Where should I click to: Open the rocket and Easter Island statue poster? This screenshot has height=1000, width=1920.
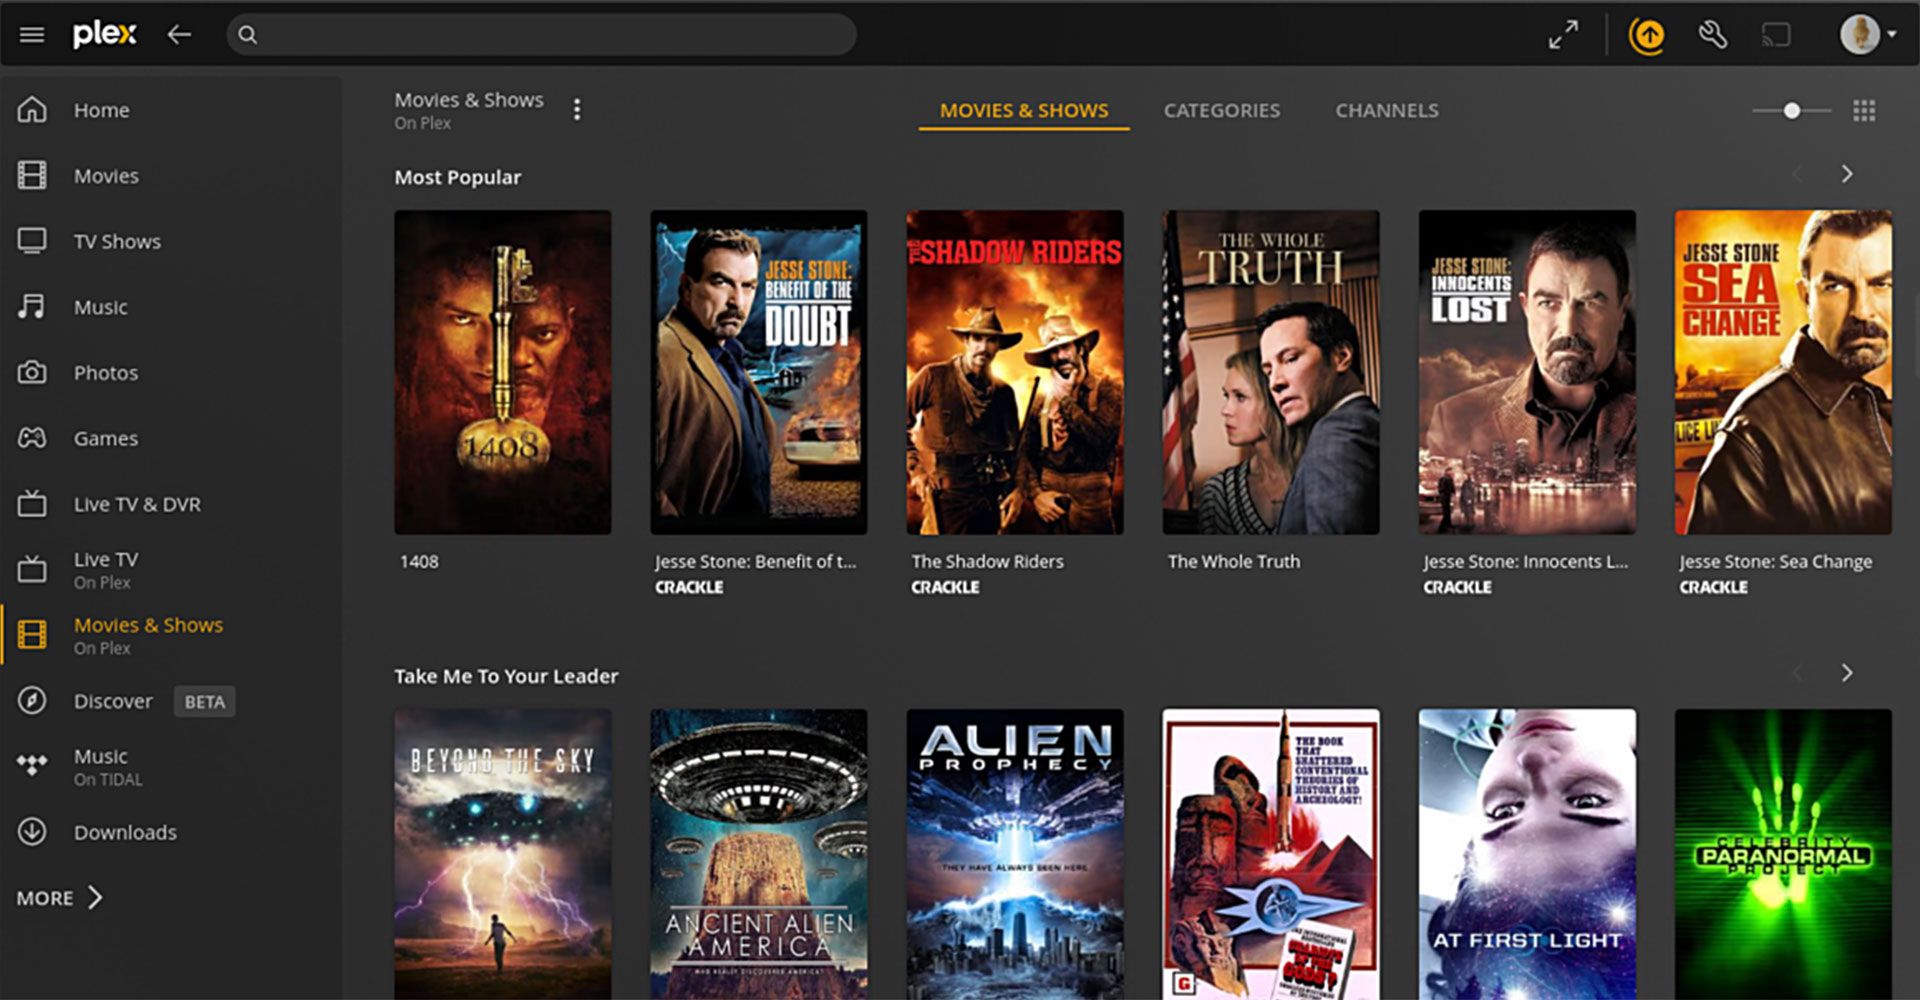[x=1271, y=854]
